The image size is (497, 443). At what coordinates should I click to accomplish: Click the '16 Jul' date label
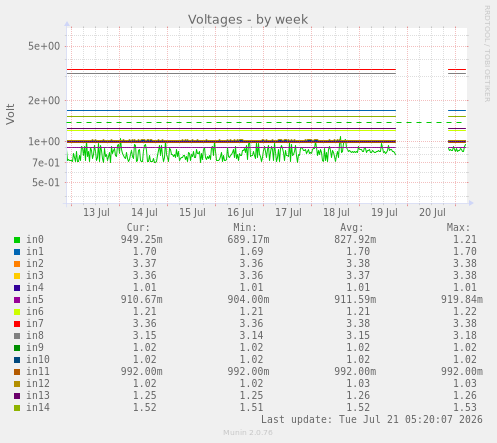click(240, 212)
